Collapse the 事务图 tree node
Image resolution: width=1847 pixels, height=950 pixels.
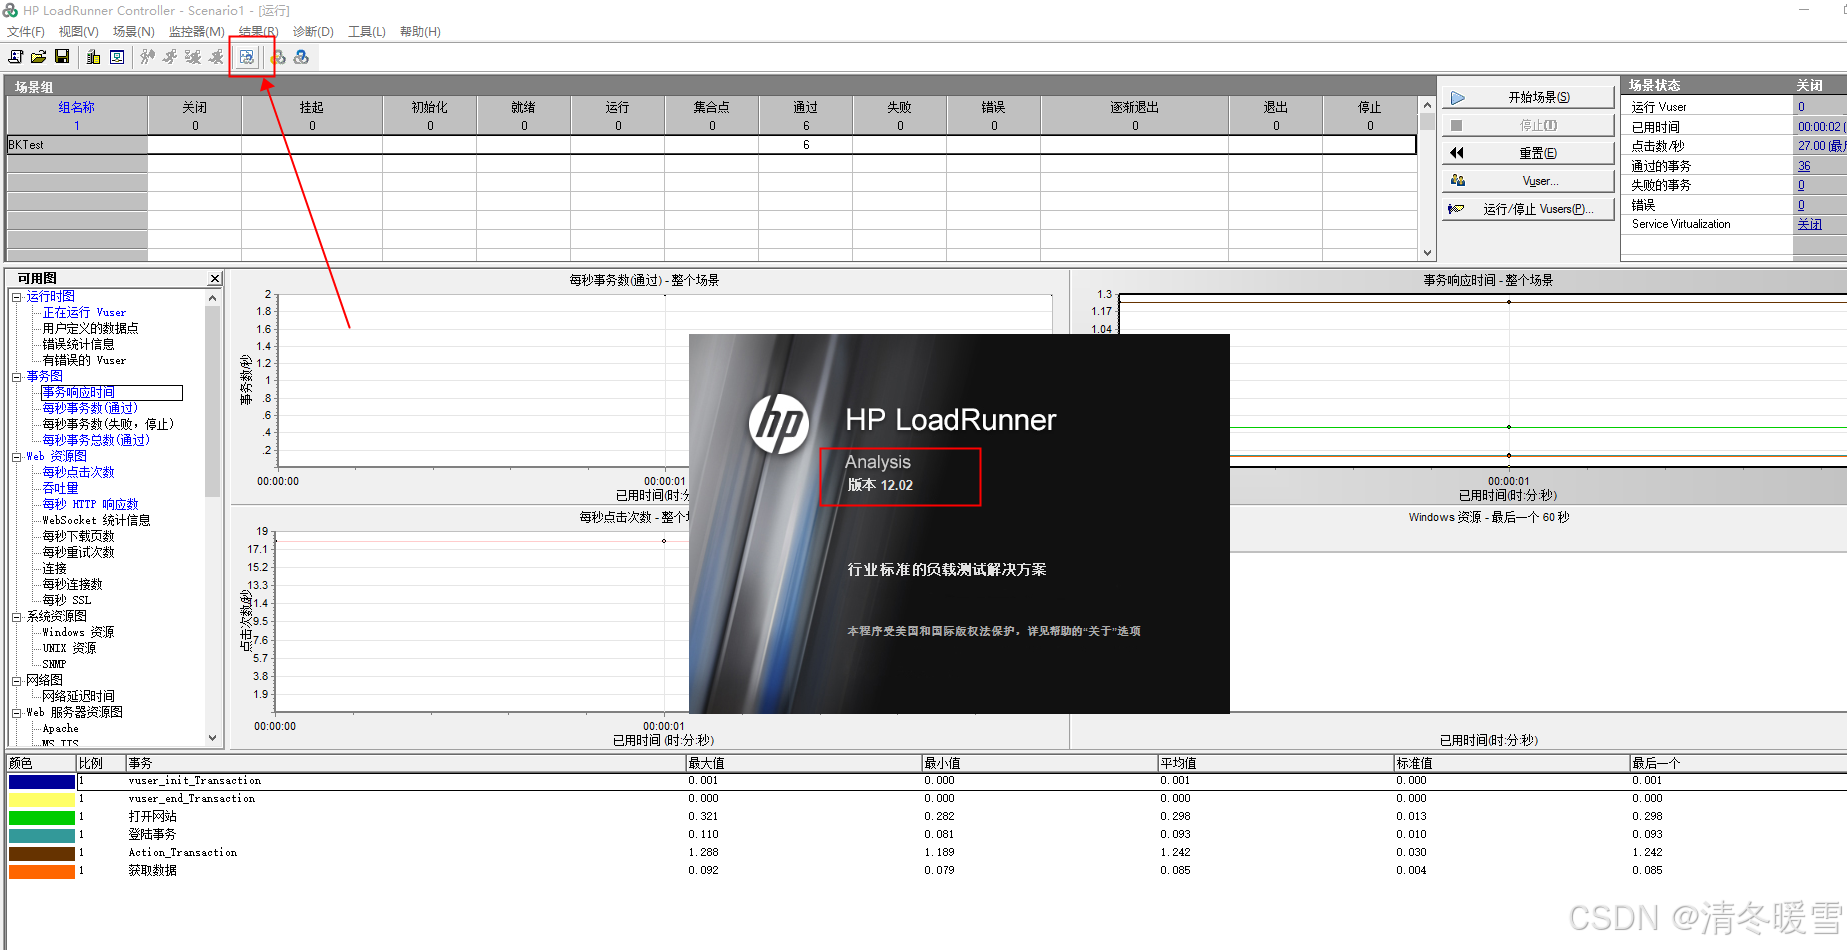(17, 377)
